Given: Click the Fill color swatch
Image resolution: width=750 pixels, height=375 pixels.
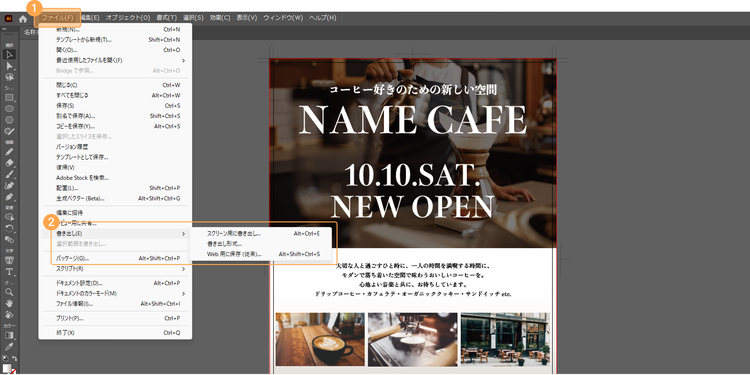Looking at the screenshot, I should [x=6, y=368].
